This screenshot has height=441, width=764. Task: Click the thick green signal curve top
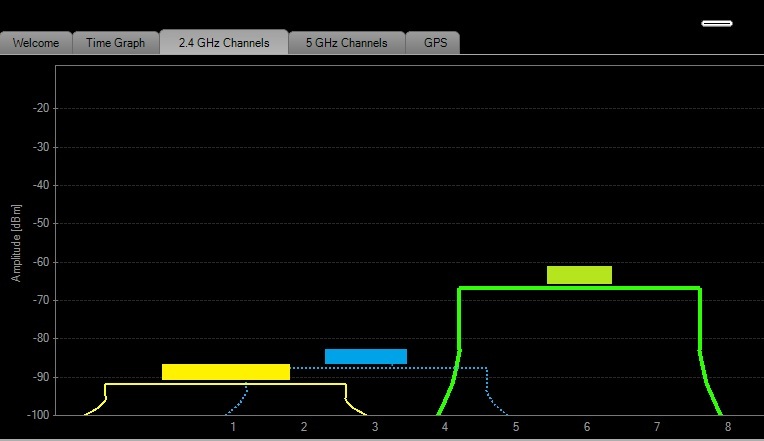[x=579, y=288]
